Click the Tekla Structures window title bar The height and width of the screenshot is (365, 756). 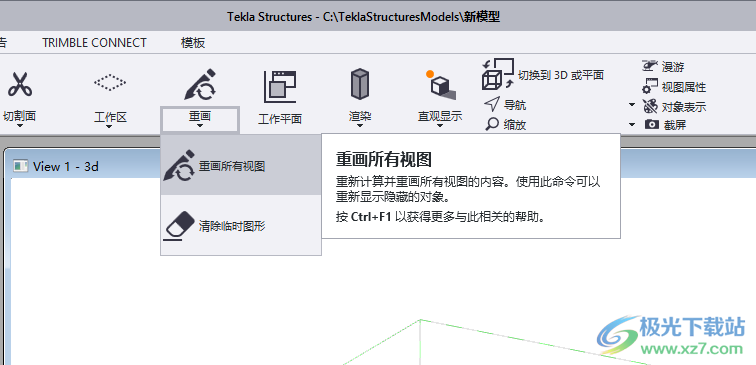(378, 16)
